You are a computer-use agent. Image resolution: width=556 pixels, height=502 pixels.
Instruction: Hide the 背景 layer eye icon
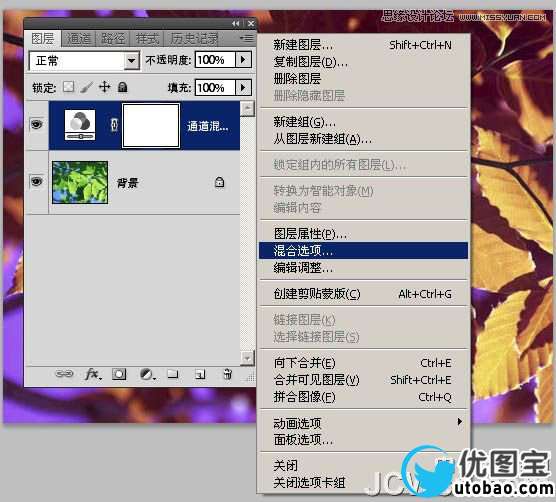37,181
